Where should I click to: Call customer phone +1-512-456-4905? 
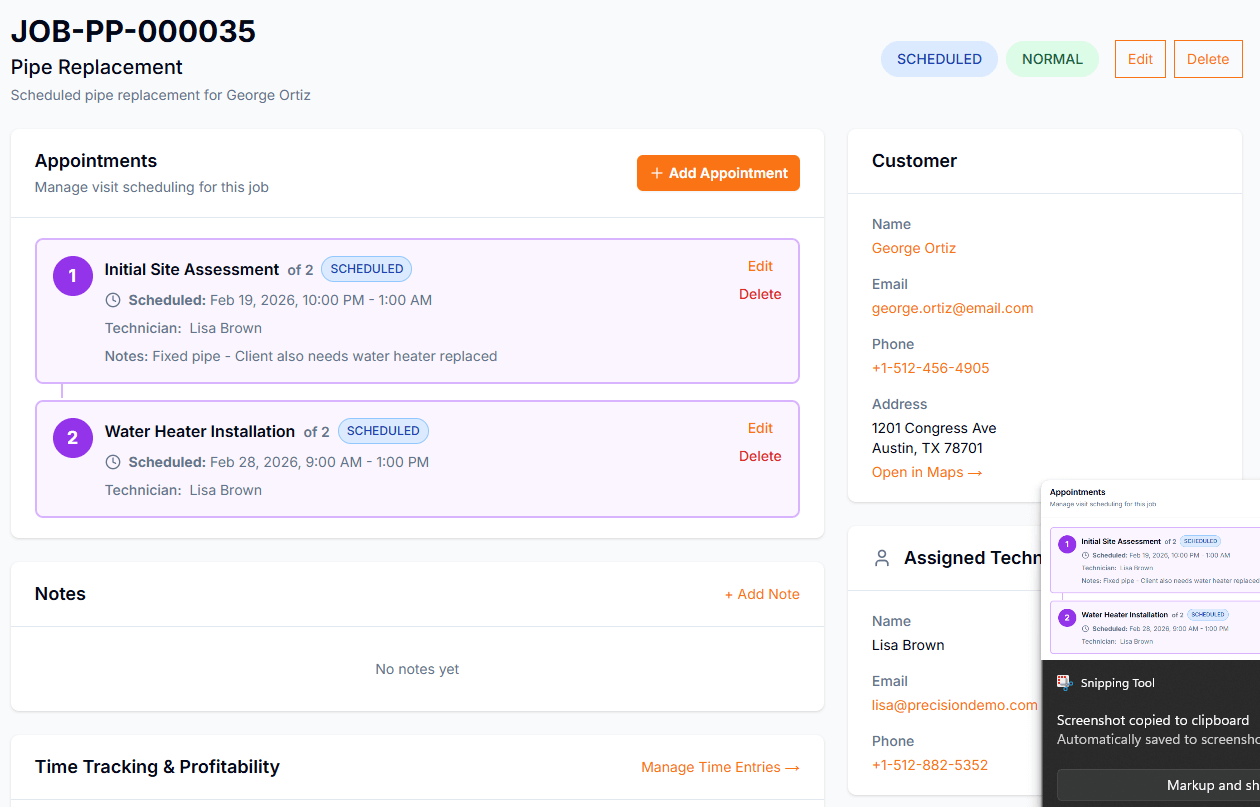click(930, 368)
